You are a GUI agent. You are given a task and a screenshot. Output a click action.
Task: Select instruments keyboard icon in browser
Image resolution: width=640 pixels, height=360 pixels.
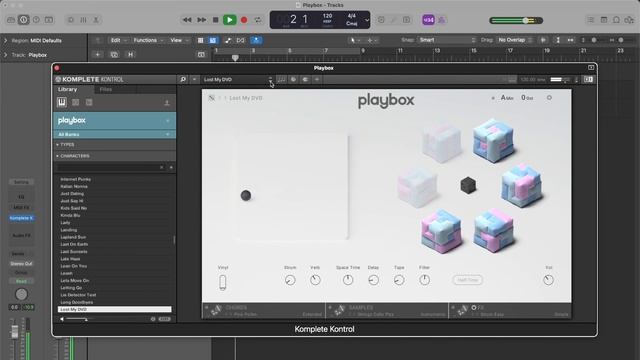click(62, 102)
